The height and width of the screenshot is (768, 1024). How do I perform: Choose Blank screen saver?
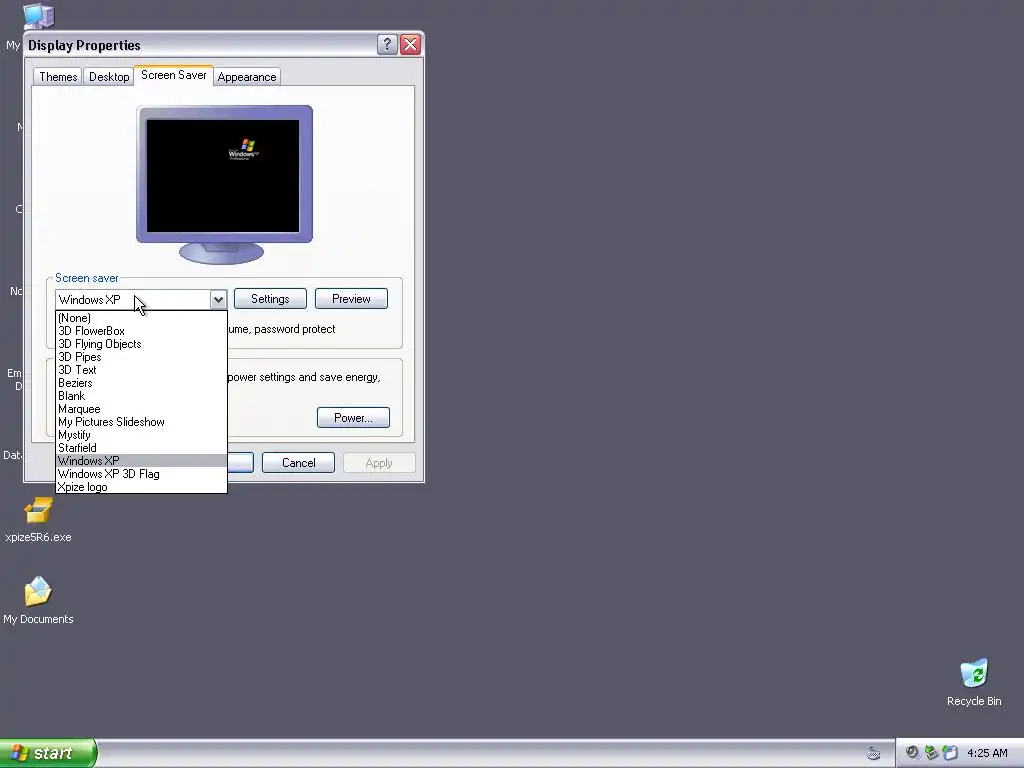141,396
